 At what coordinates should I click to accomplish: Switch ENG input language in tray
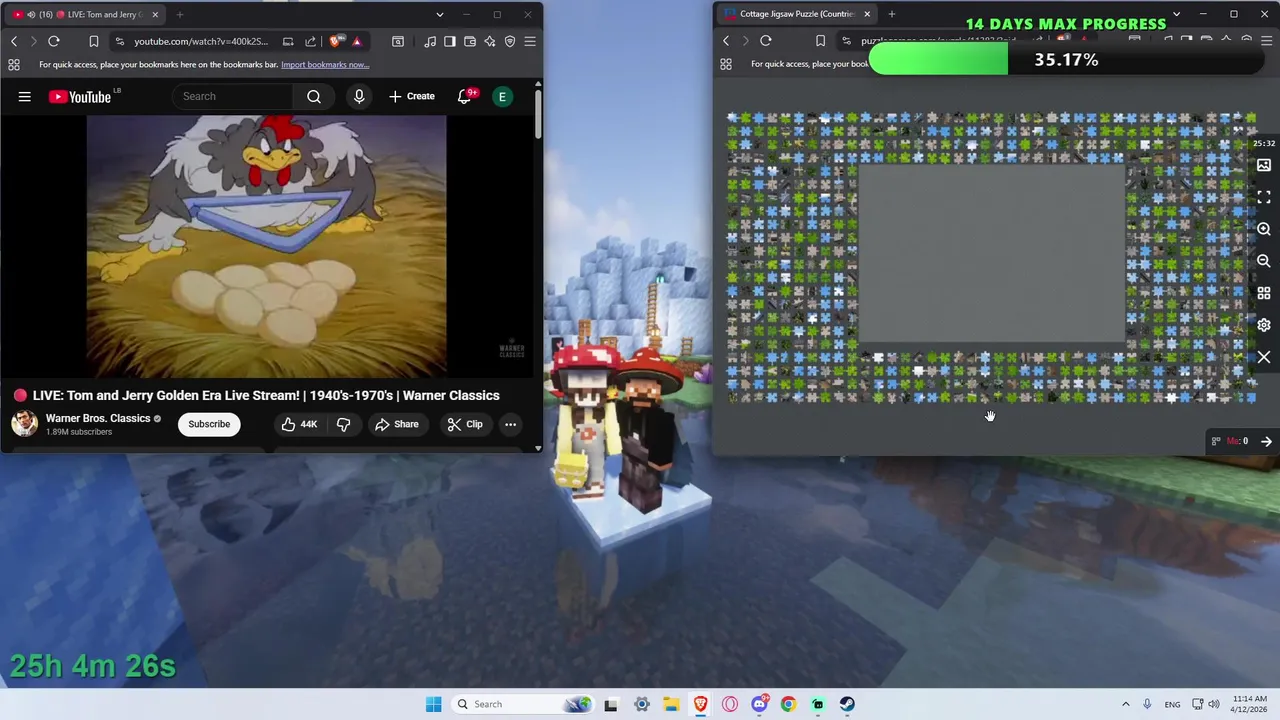click(1172, 704)
